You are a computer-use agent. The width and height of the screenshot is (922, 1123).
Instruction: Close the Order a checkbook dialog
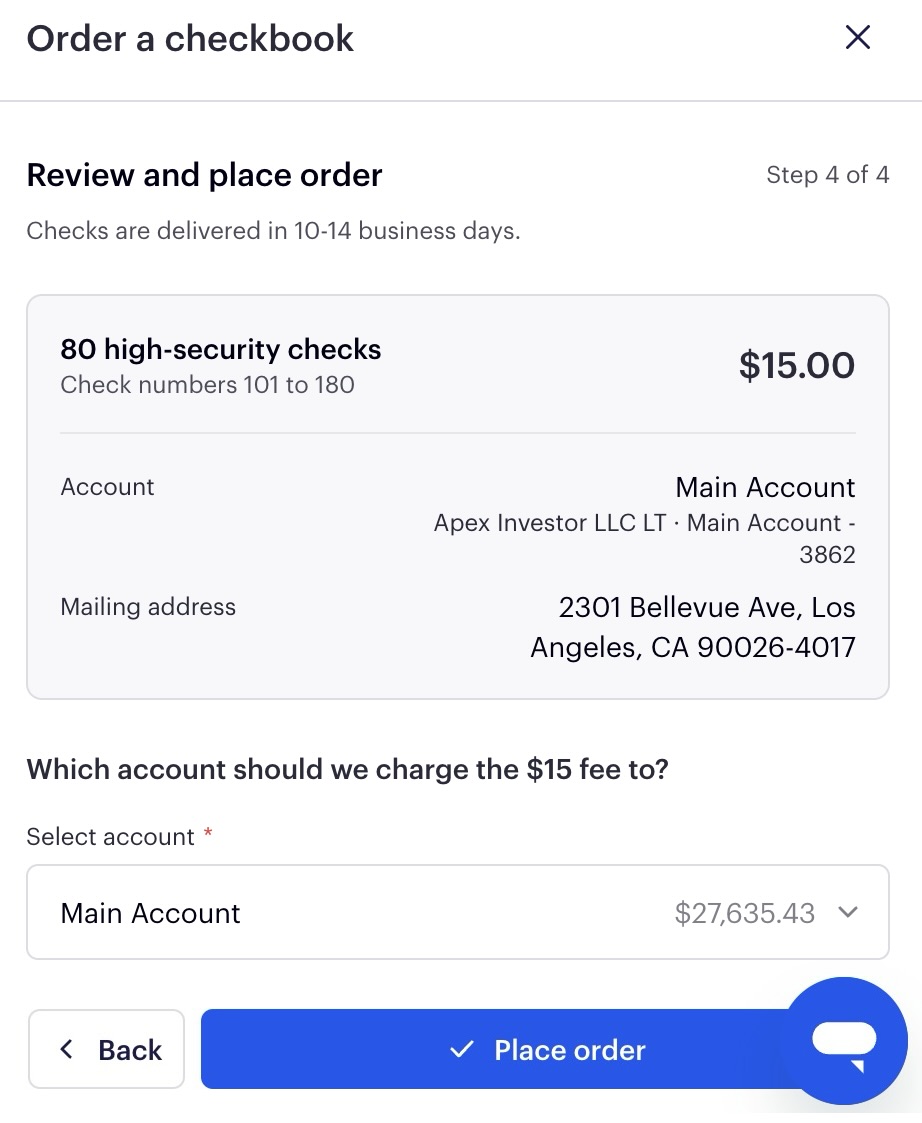tap(858, 37)
